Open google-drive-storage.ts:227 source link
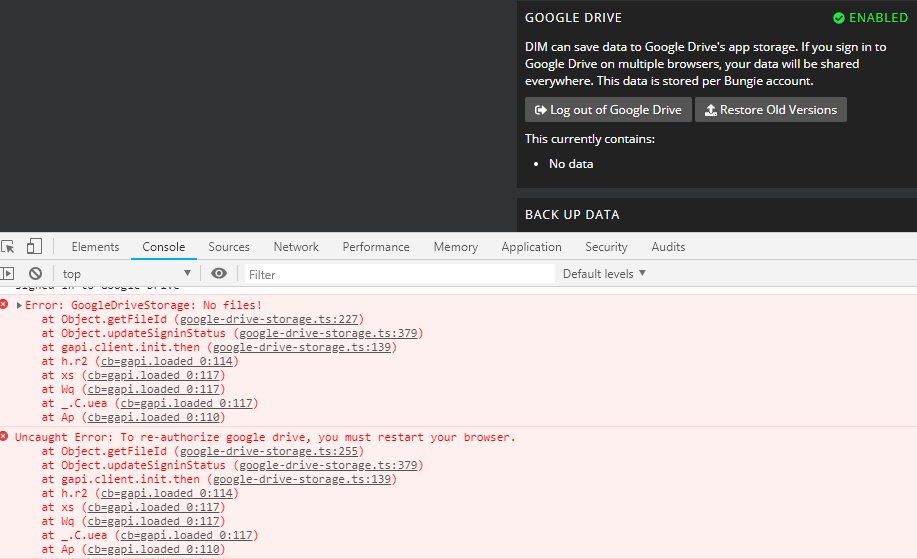The image size is (917, 559). [269, 319]
